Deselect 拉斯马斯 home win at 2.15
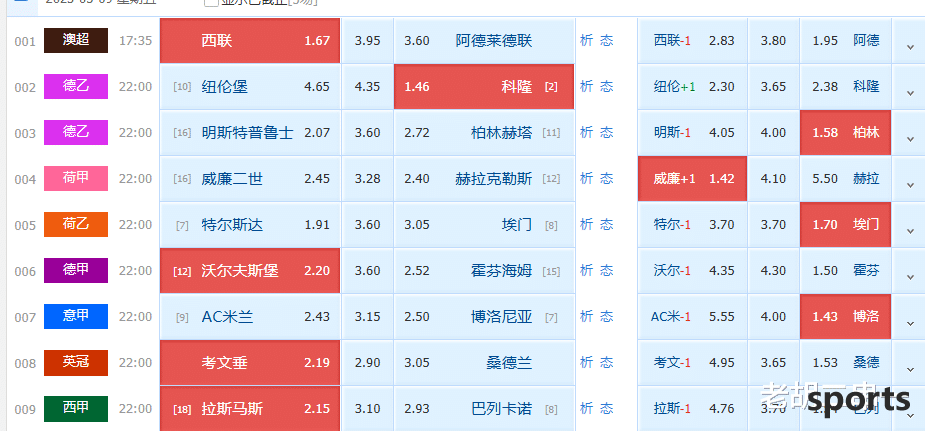 click(x=250, y=409)
